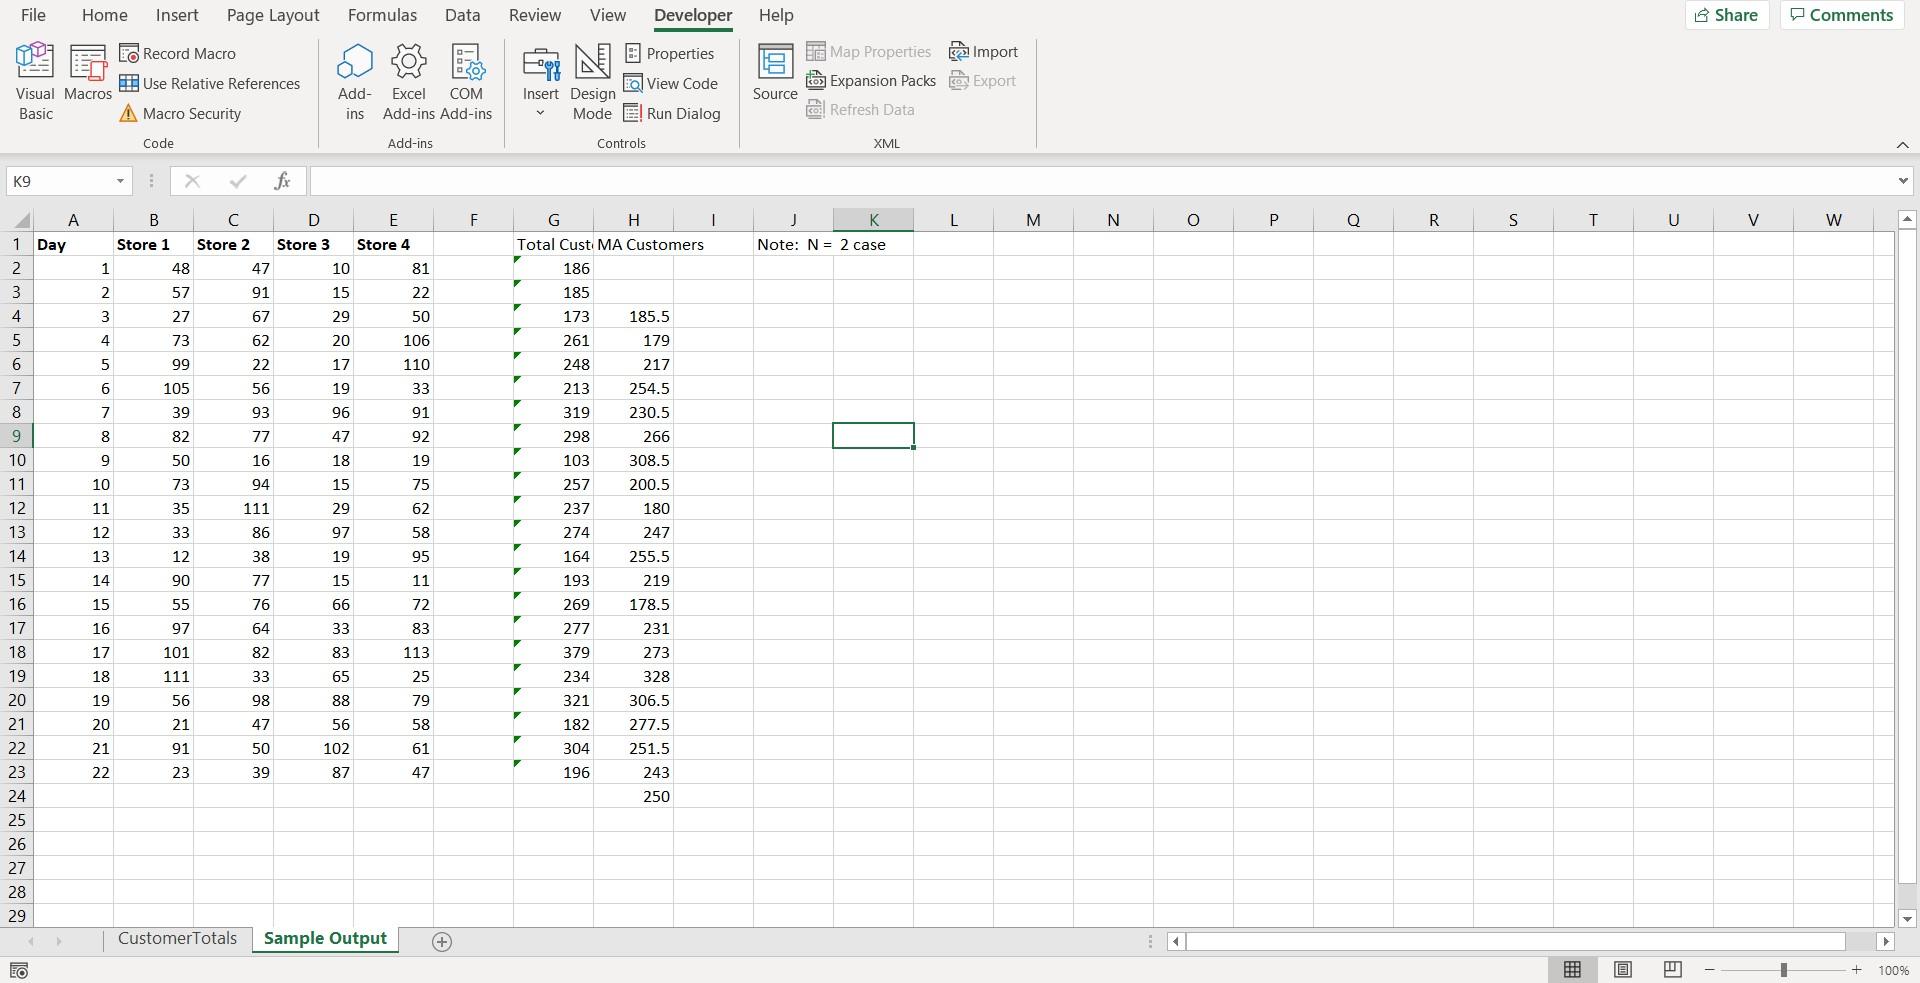Open control Properties

[669, 54]
